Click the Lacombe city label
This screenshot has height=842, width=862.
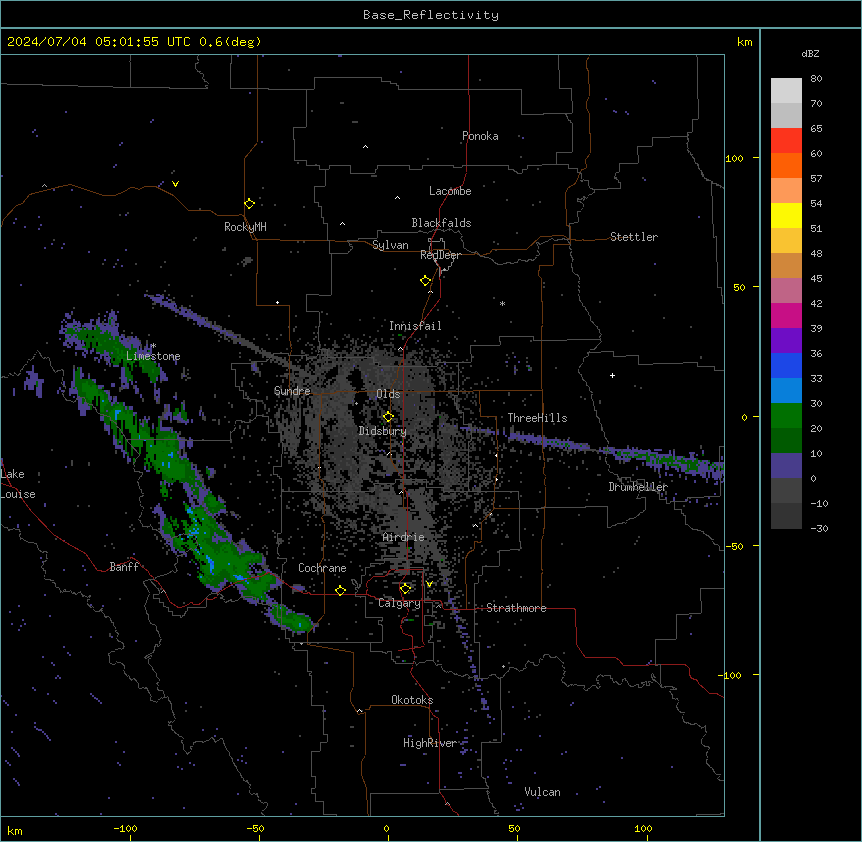[x=450, y=191]
